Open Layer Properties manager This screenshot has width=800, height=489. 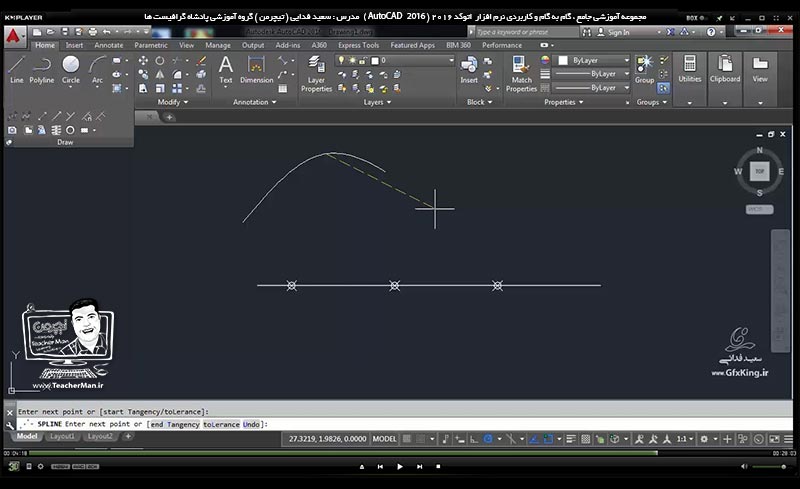(x=316, y=74)
